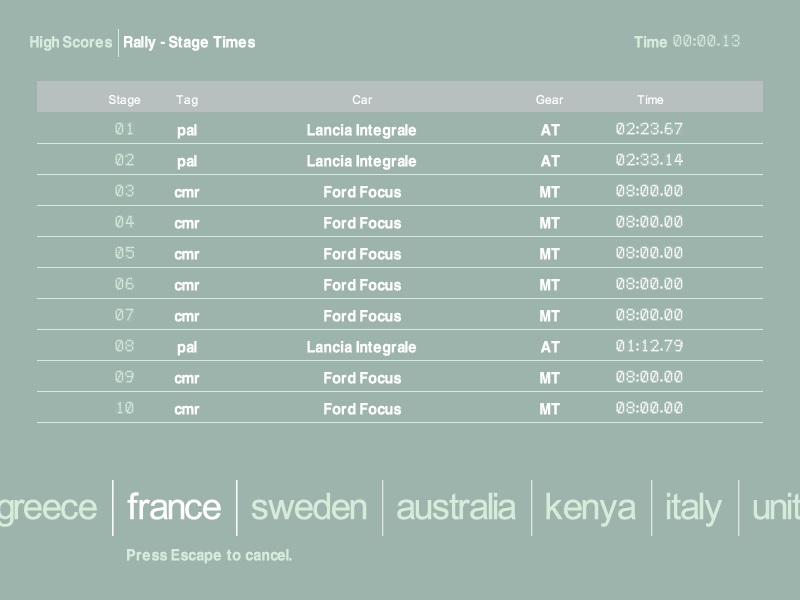800x600 pixels.
Task: Click the Tag column header
Action: pyautogui.click(x=187, y=100)
